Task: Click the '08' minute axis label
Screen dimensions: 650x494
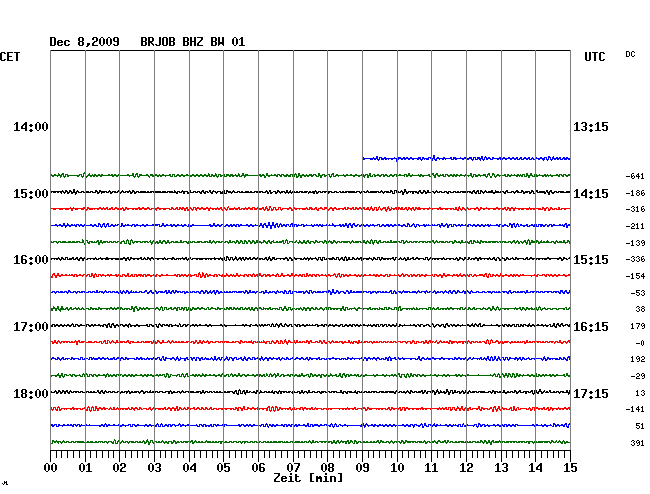Action: tap(327, 468)
